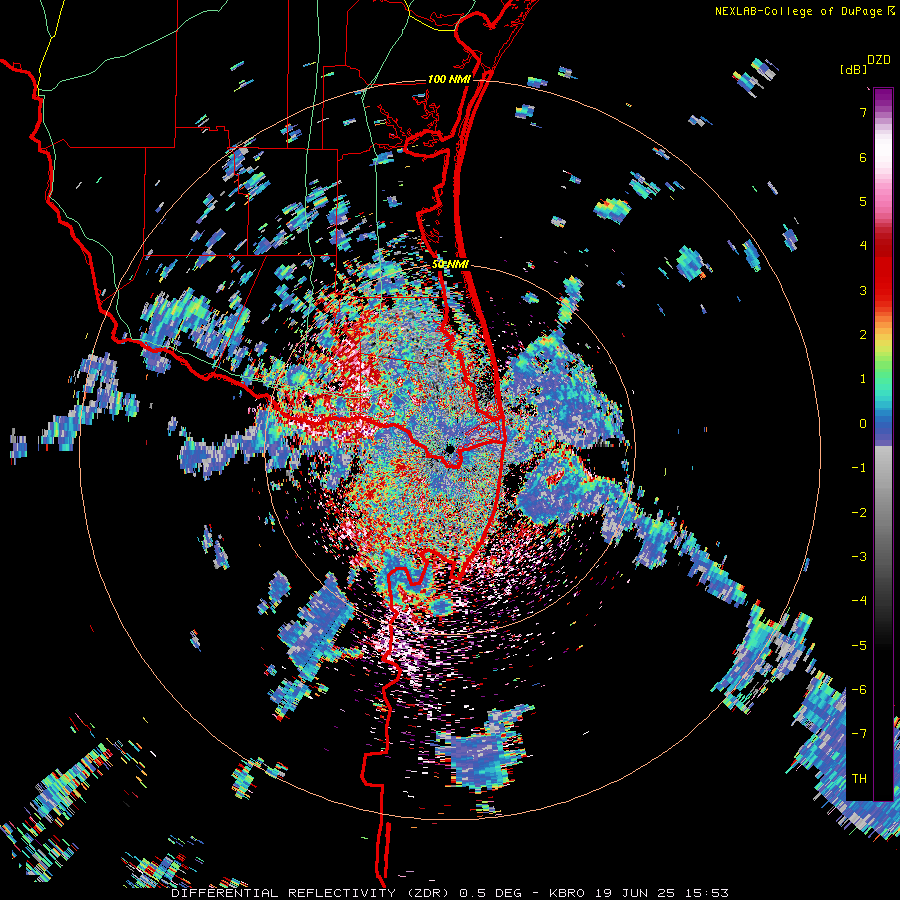Click the purple top of the ZDR color bar

(x=883, y=98)
